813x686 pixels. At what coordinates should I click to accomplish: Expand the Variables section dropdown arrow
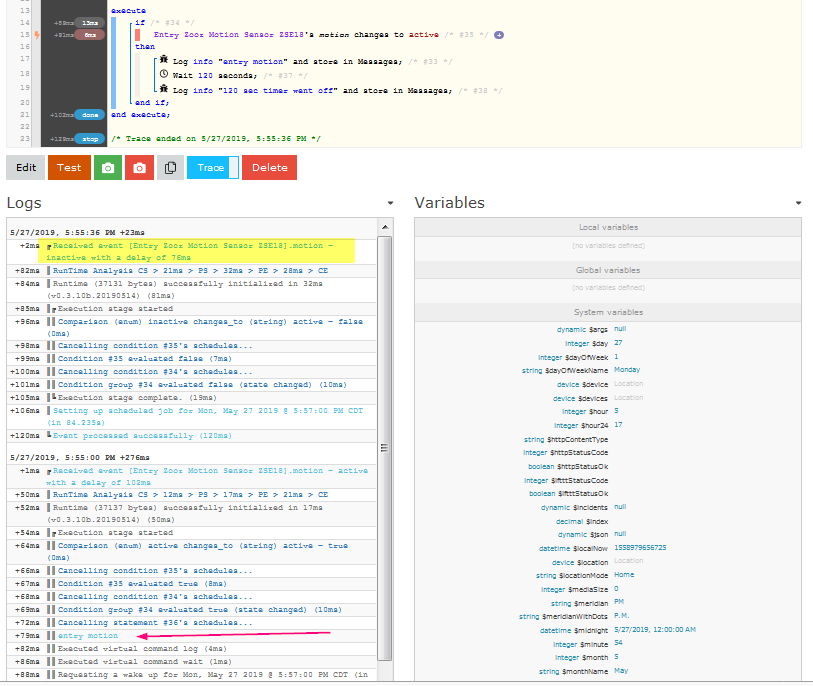798,203
